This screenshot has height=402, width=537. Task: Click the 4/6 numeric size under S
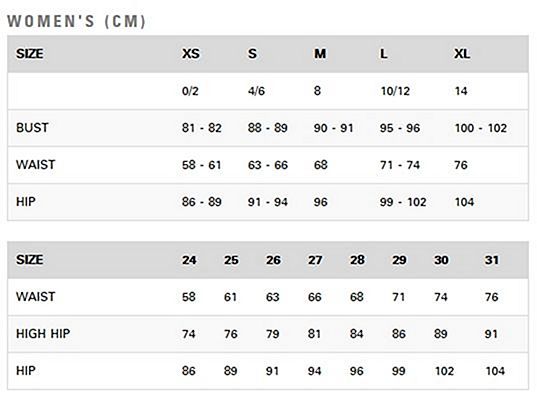256,91
